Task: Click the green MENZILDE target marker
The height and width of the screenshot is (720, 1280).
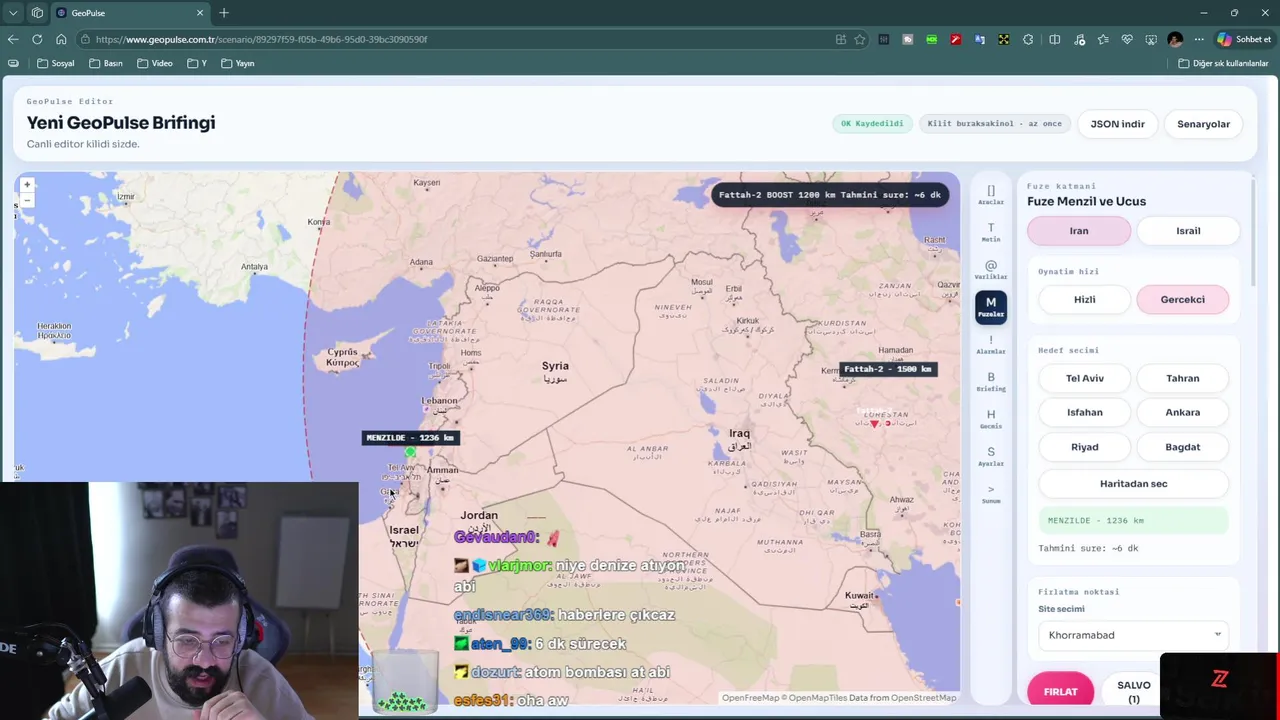Action: point(410,452)
